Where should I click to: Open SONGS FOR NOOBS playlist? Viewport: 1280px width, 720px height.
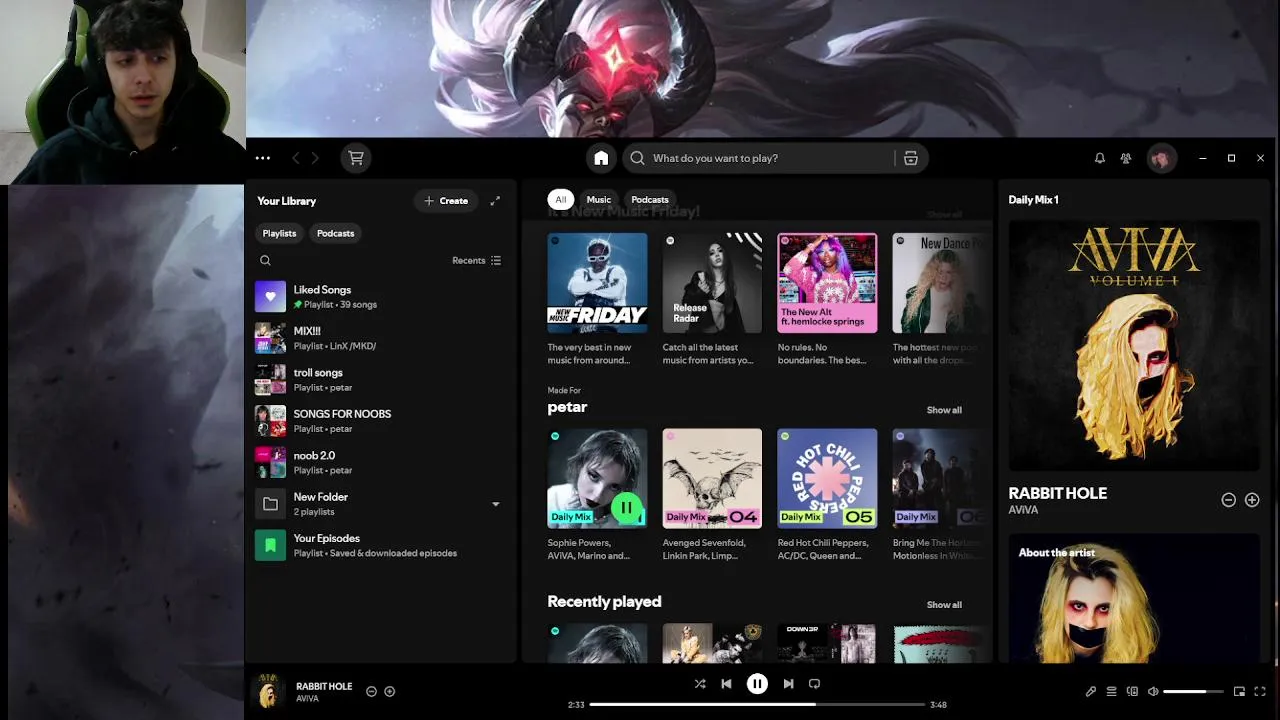tap(380, 421)
